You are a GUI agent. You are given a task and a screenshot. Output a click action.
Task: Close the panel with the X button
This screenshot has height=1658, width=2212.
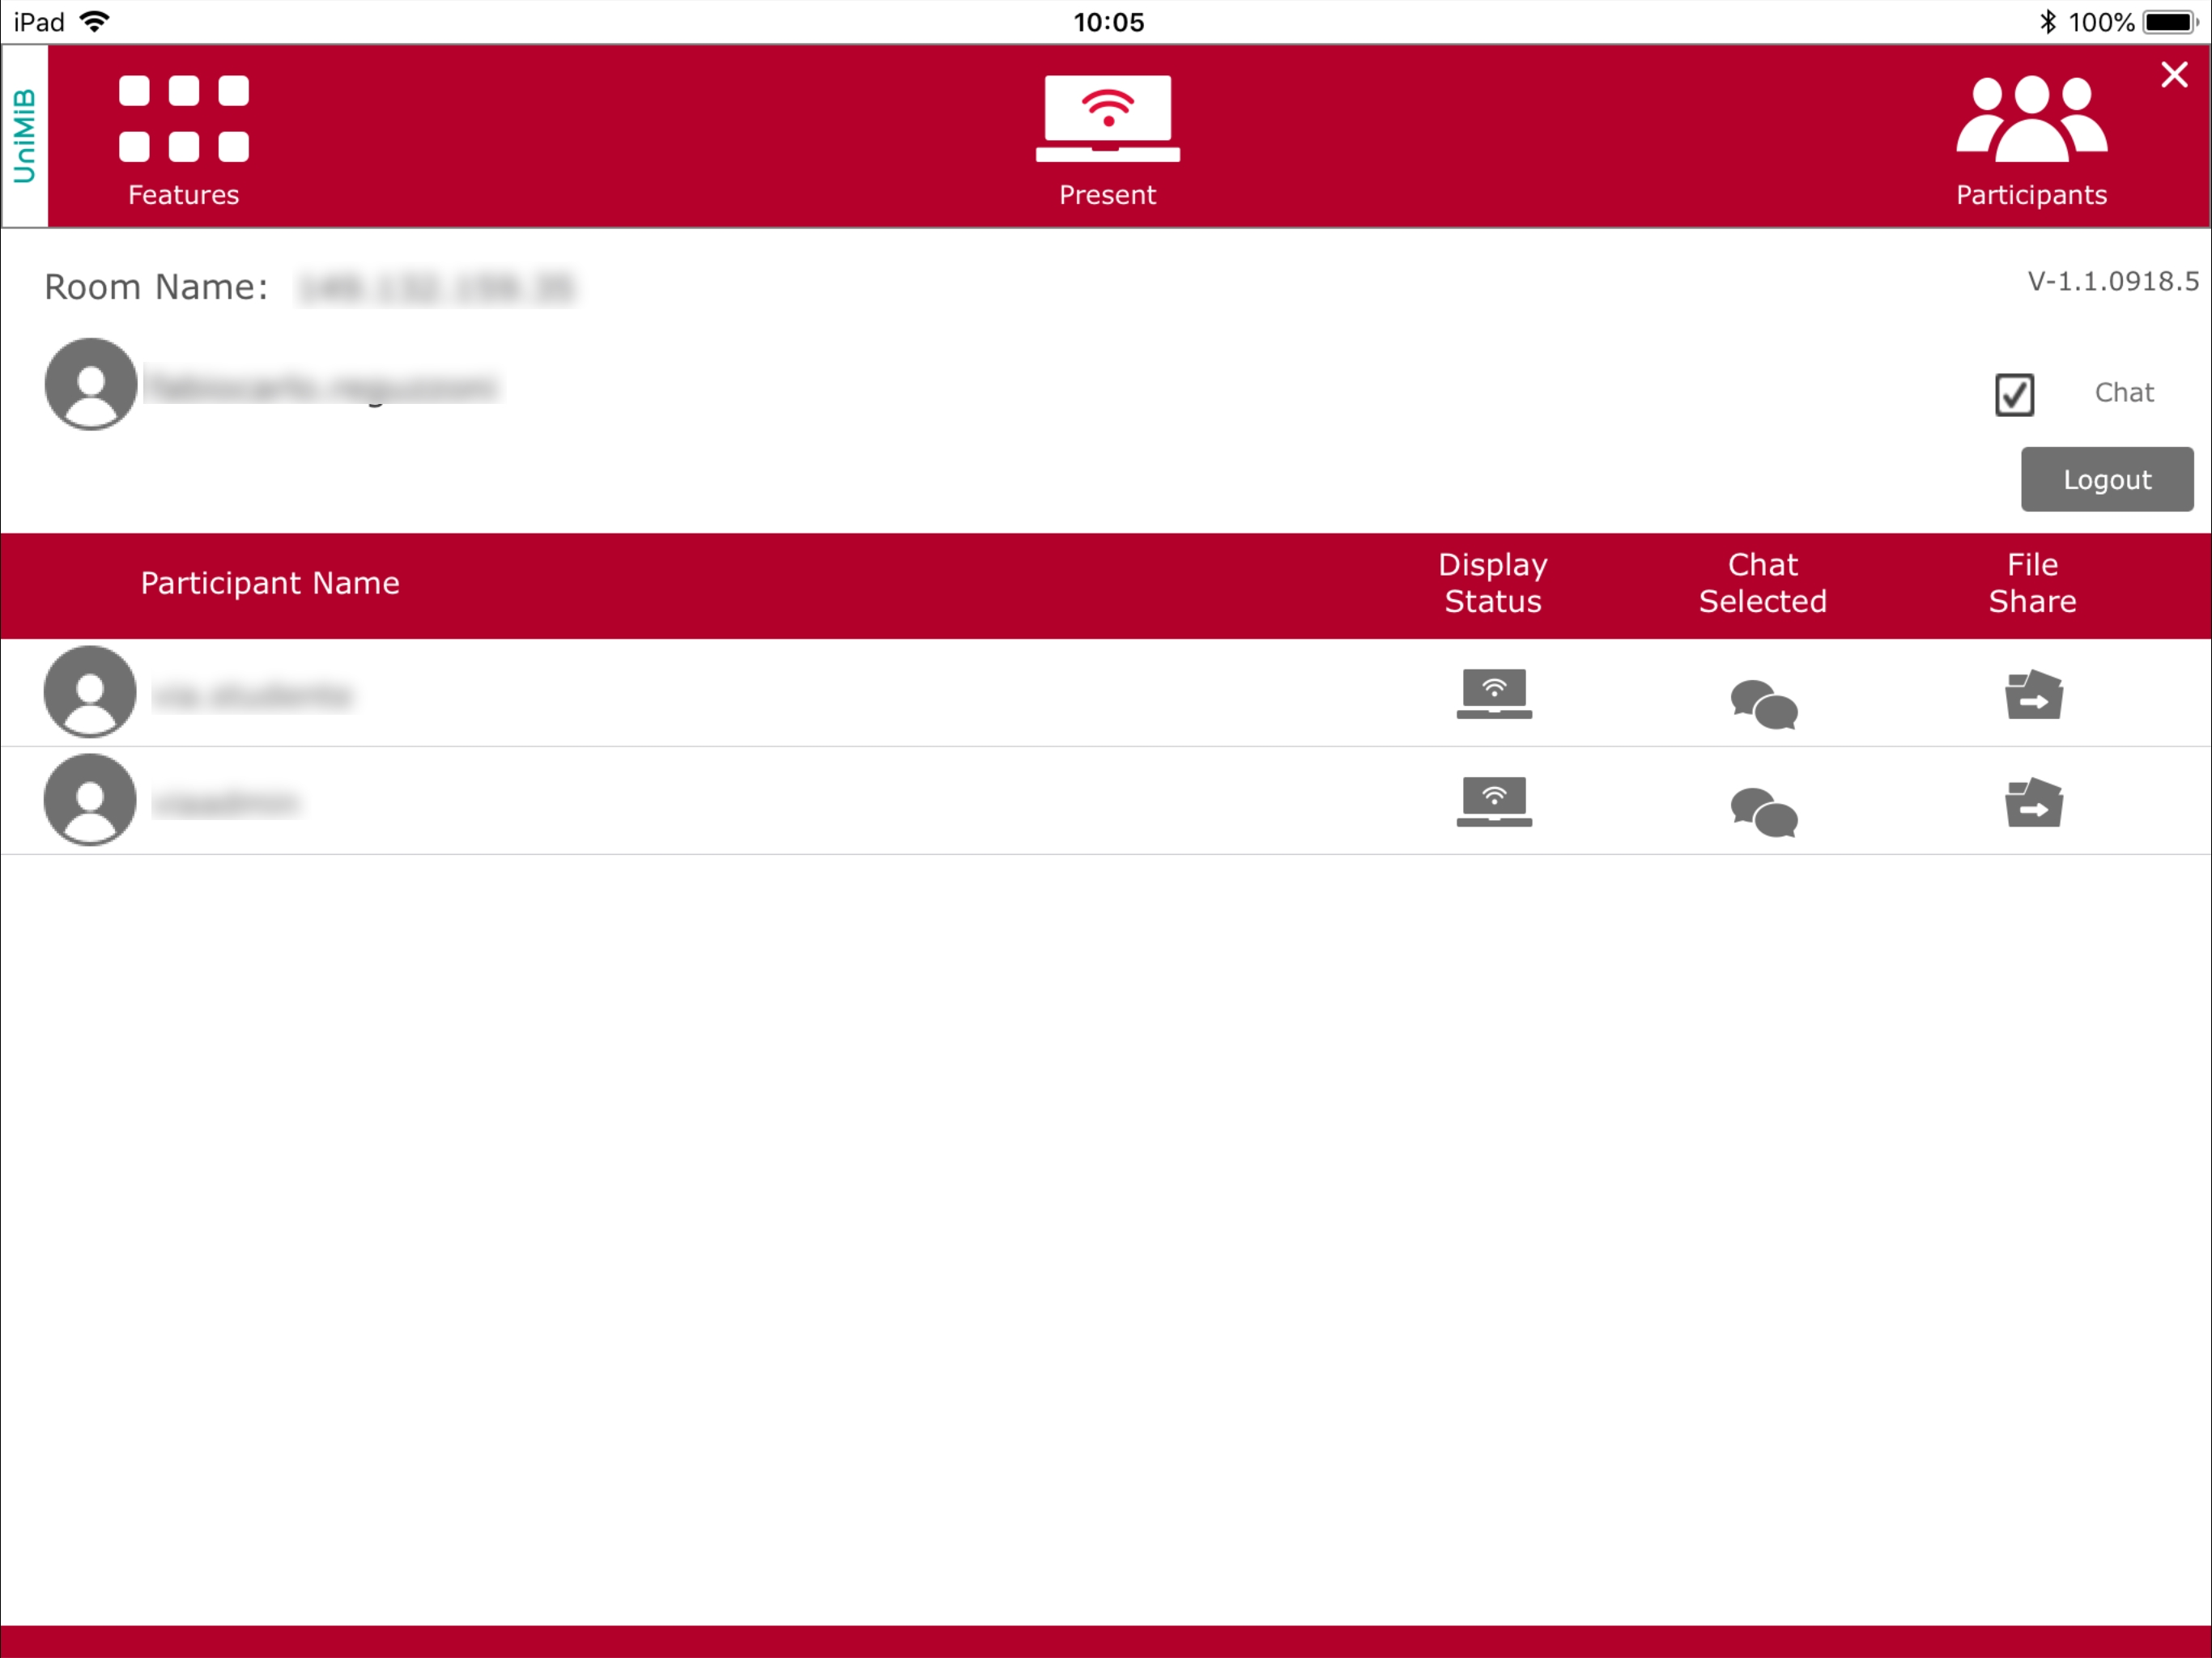click(x=2173, y=75)
